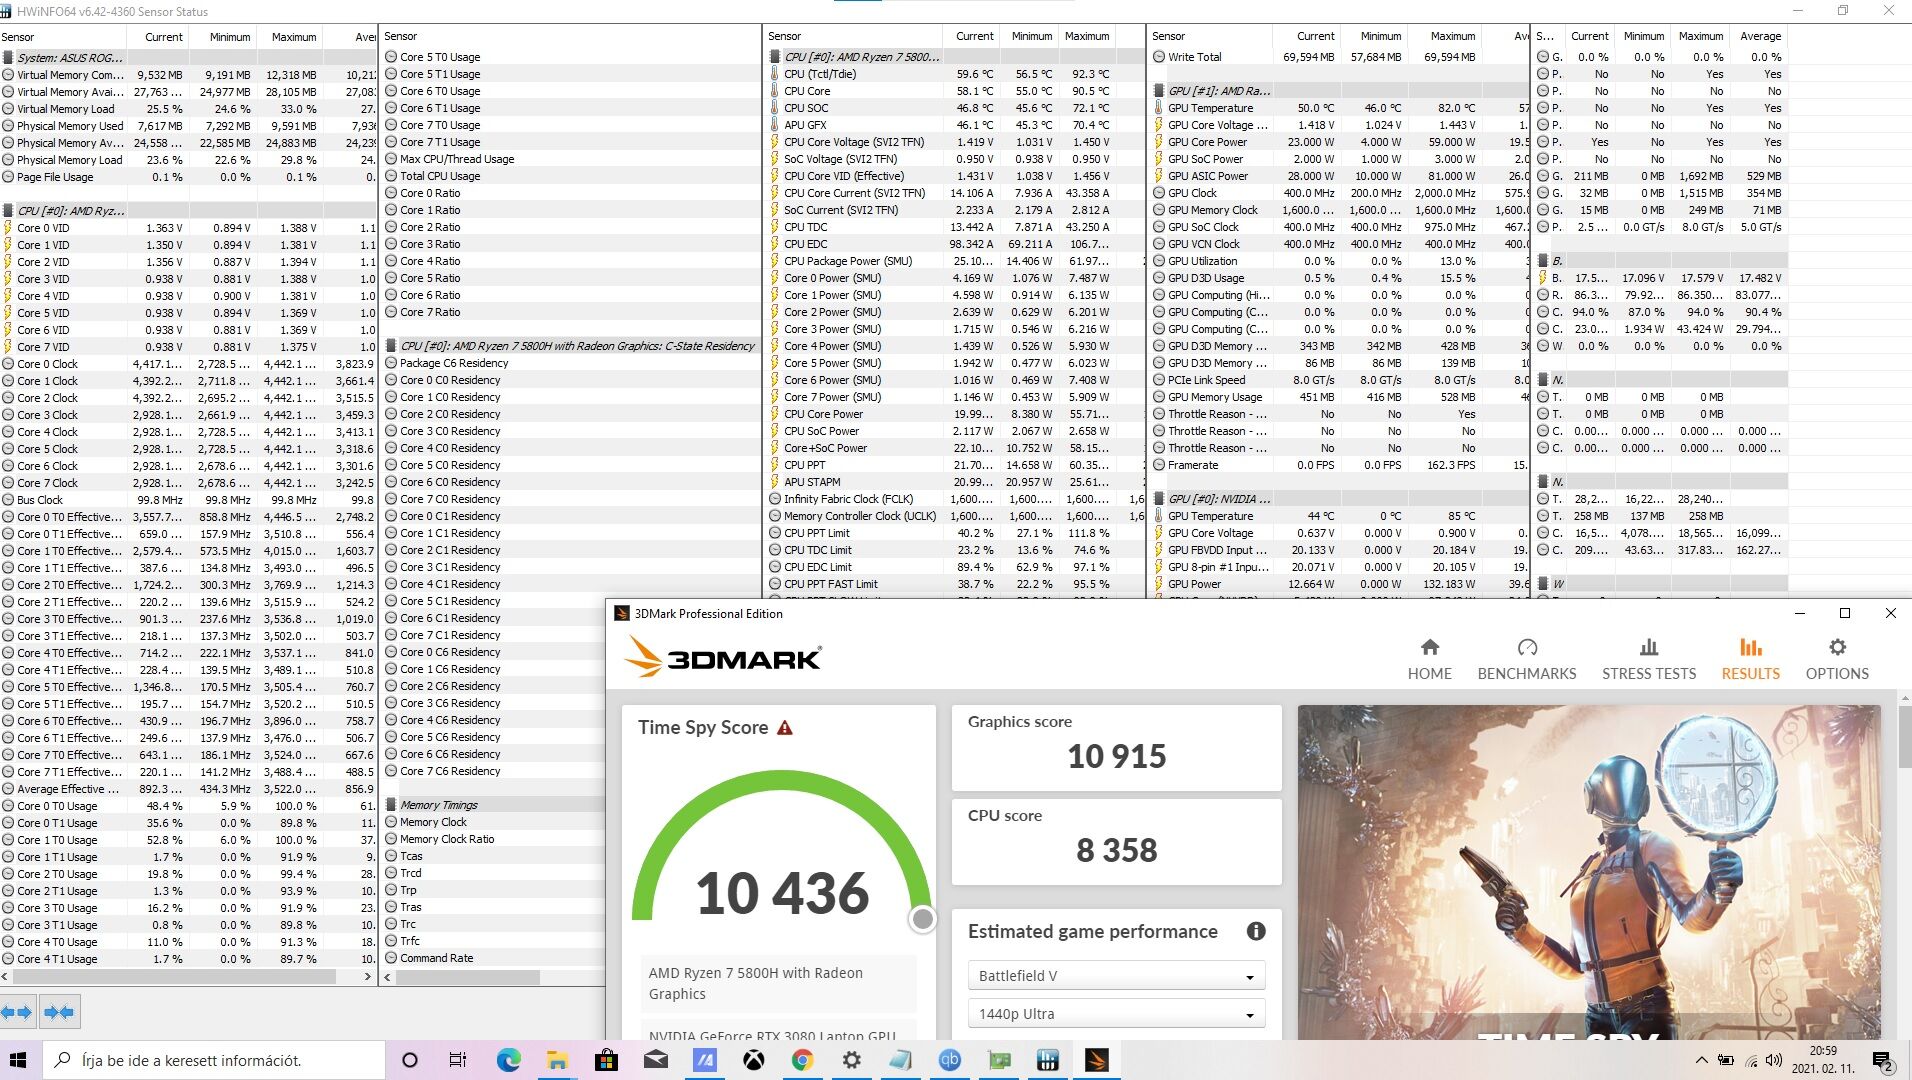1912x1080 pixels.
Task: Switch to the STRESS TESTS tab
Action: (1649, 660)
